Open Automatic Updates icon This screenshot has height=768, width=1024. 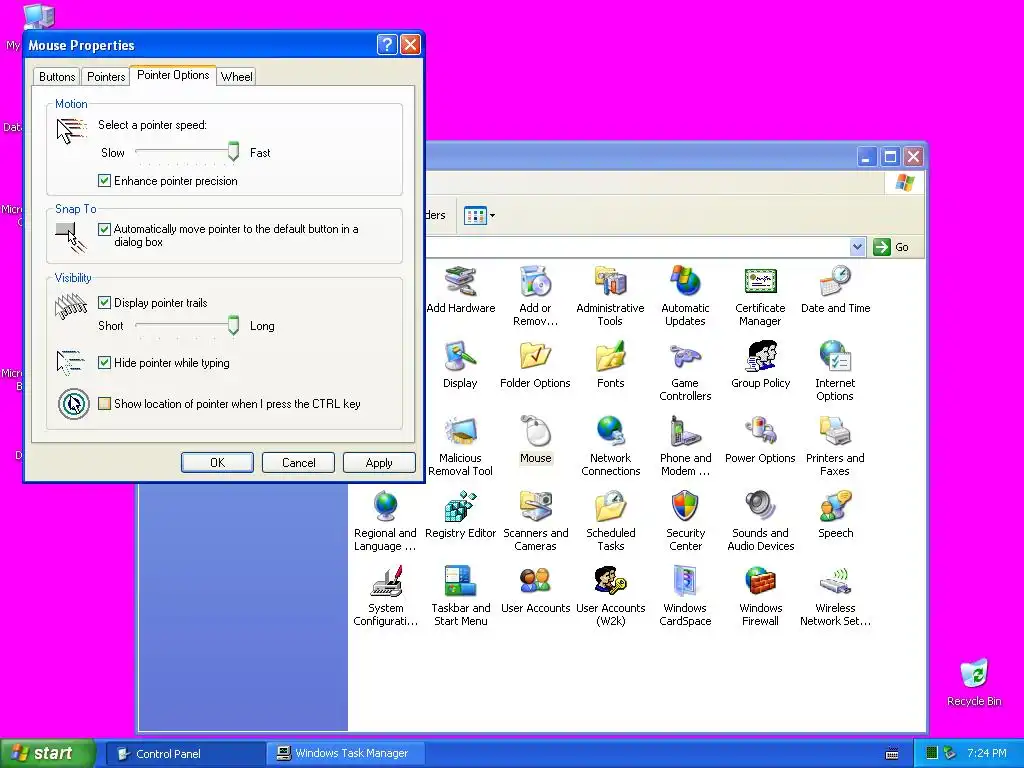685,296
